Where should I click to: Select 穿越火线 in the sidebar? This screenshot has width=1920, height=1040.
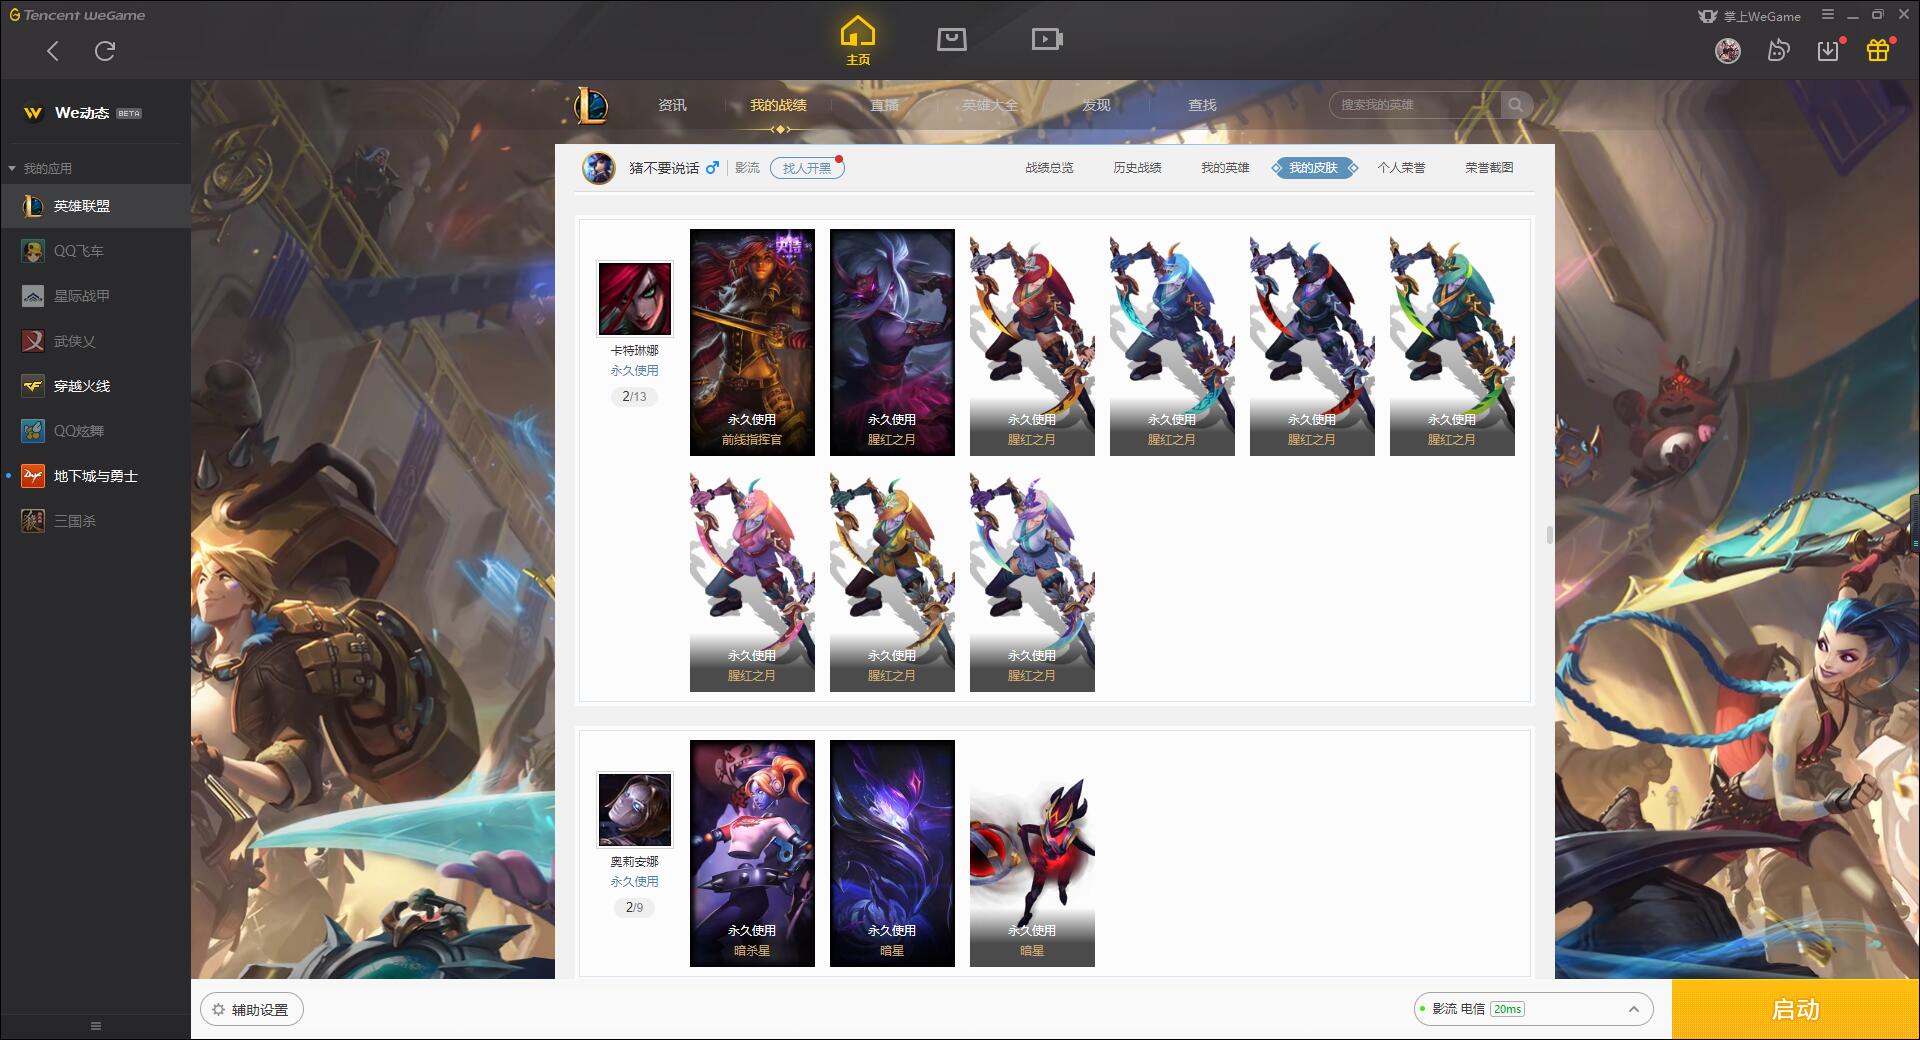[x=95, y=386]
